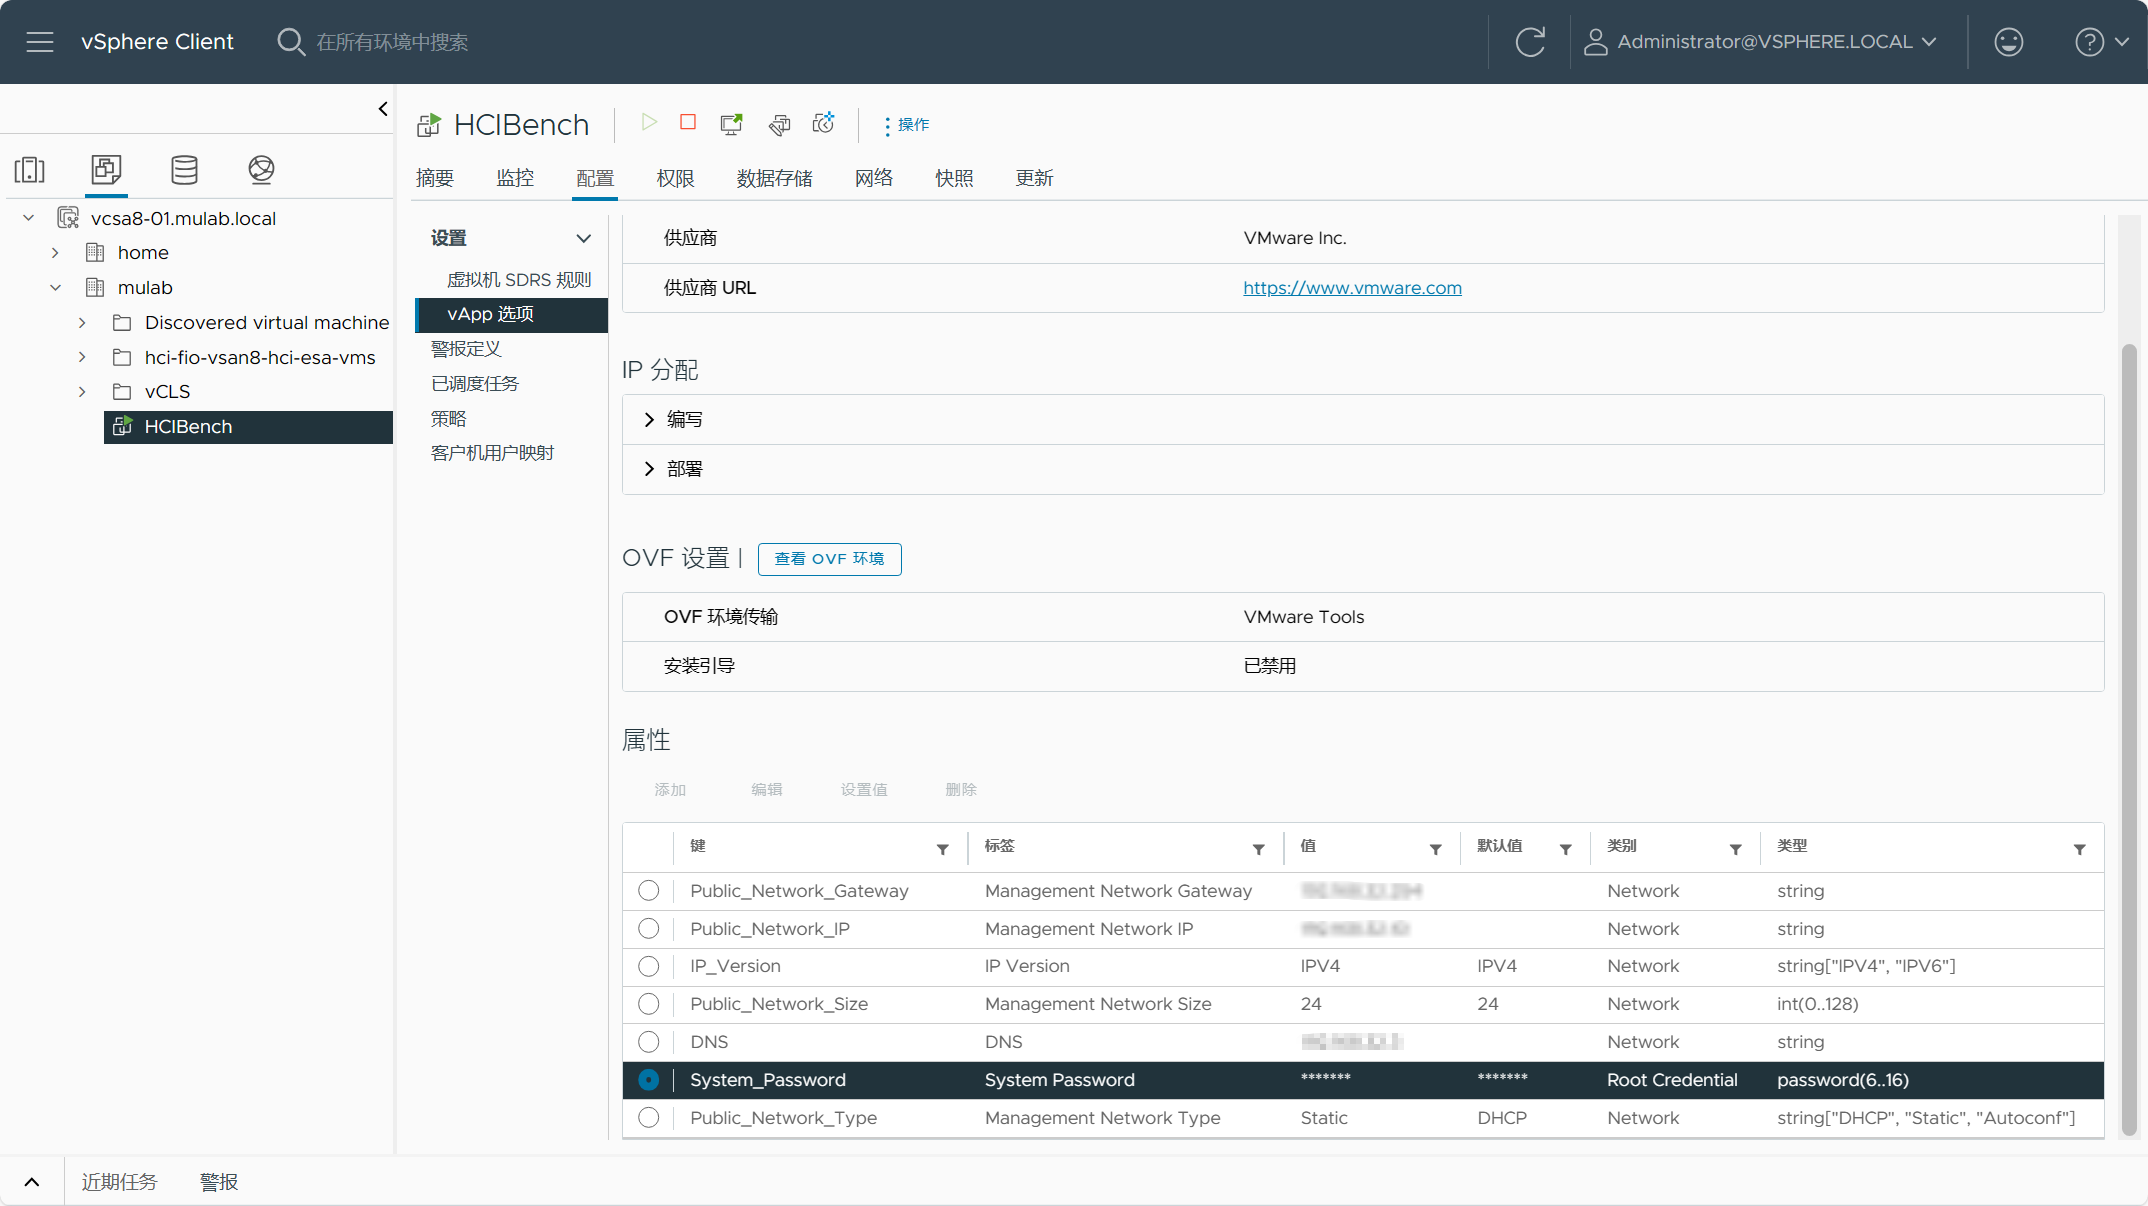Open the 权限 permissions tab

click(x=675, y=178)
